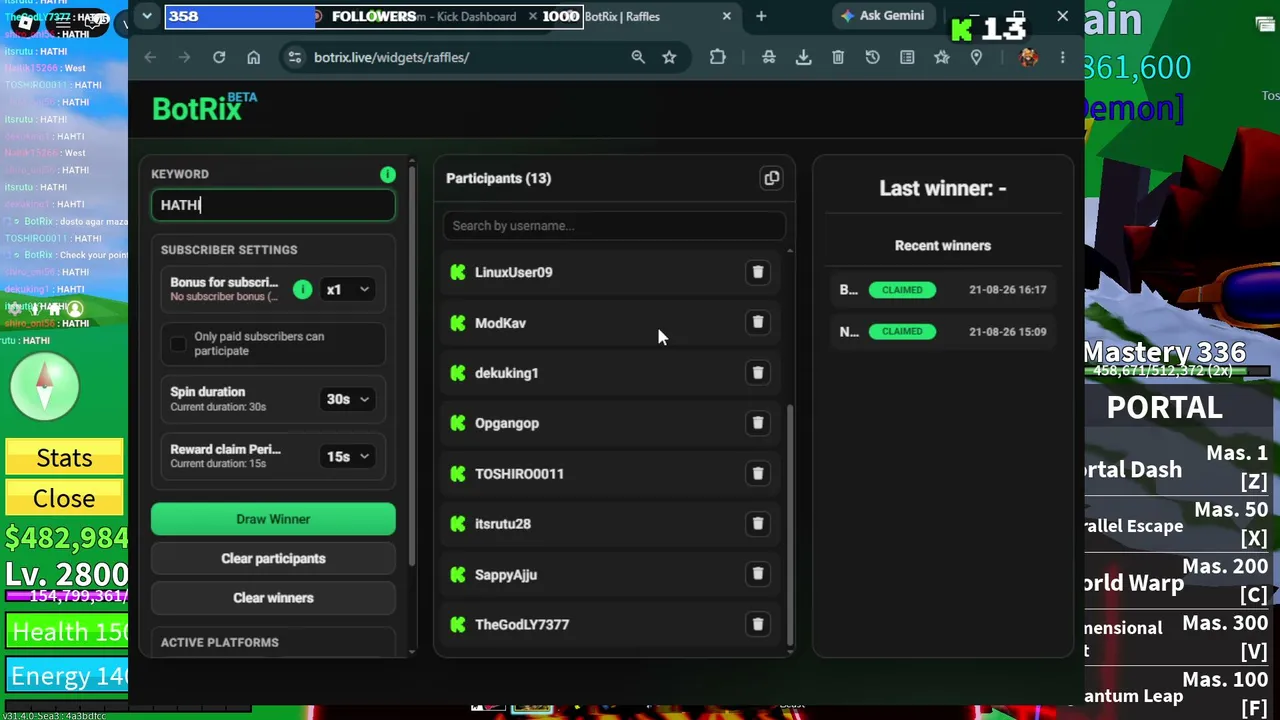Click the Keyword input field

[273, 205]
